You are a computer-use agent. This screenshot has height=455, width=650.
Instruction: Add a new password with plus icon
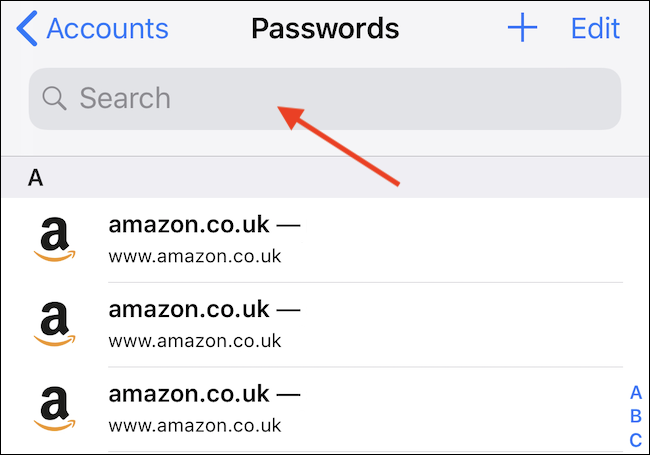[x=522, y=27]
